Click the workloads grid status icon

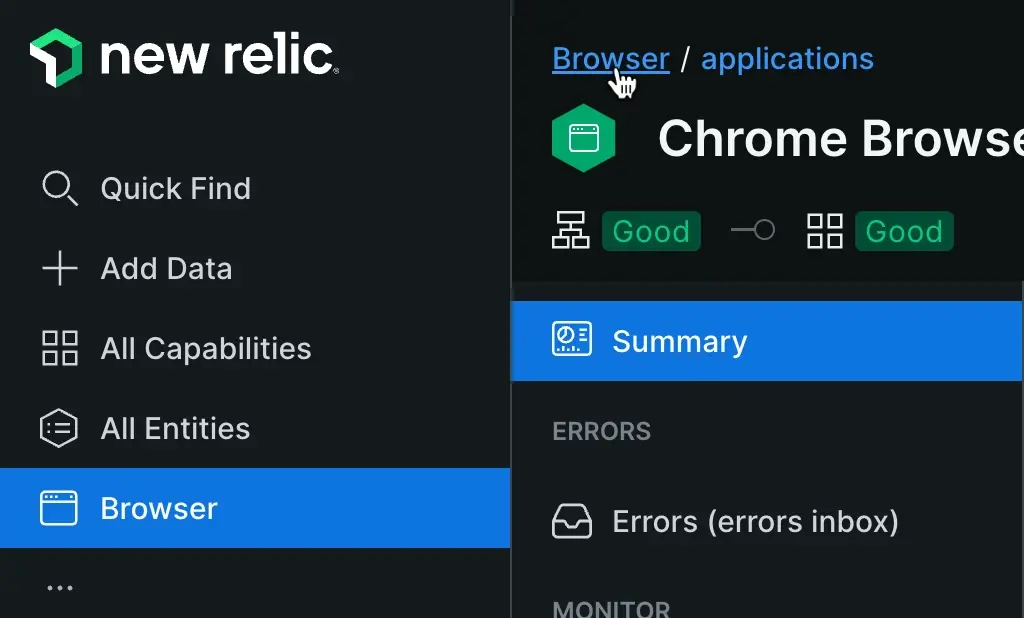coord(825,231)
